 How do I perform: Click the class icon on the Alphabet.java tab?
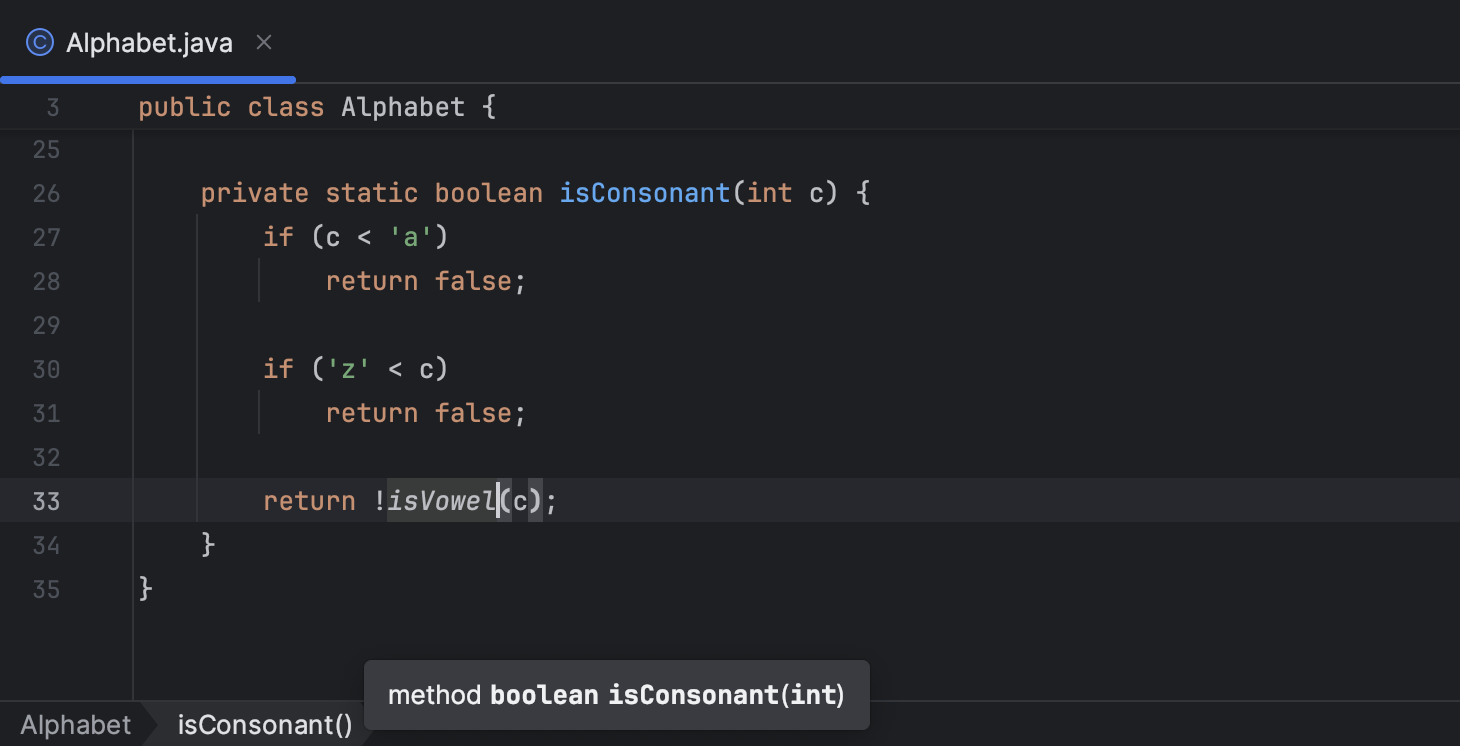[39, 42]
